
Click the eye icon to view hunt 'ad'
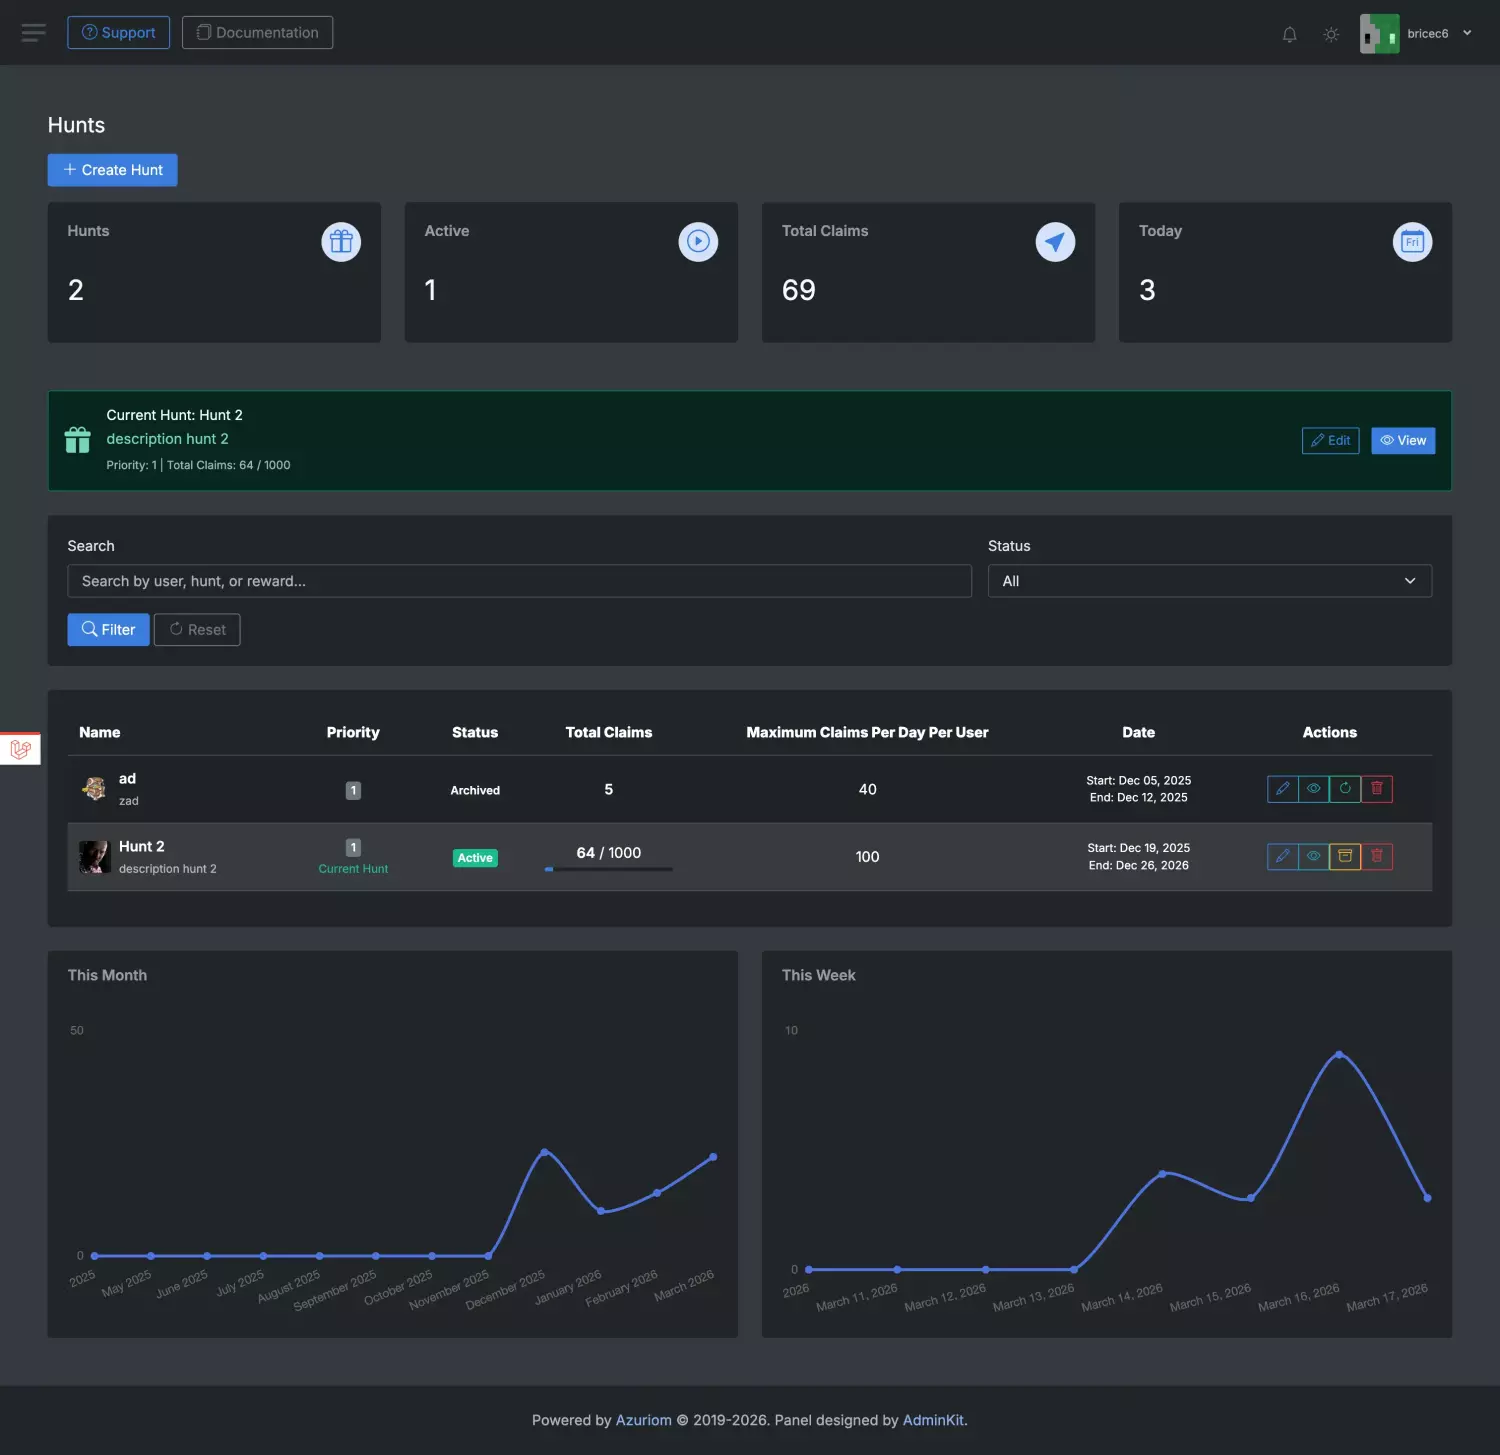pyautogui.click(x=1314, y=789)
